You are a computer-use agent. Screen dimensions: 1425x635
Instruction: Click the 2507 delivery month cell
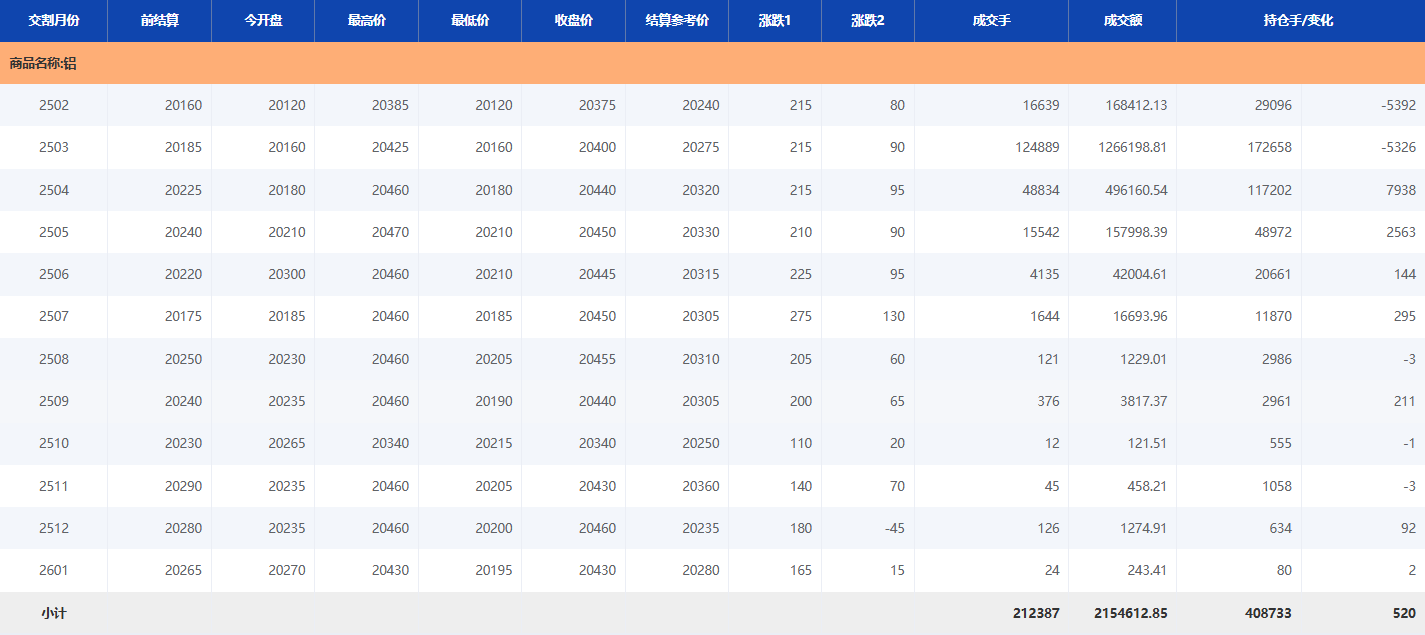click(x=54, y=316)
